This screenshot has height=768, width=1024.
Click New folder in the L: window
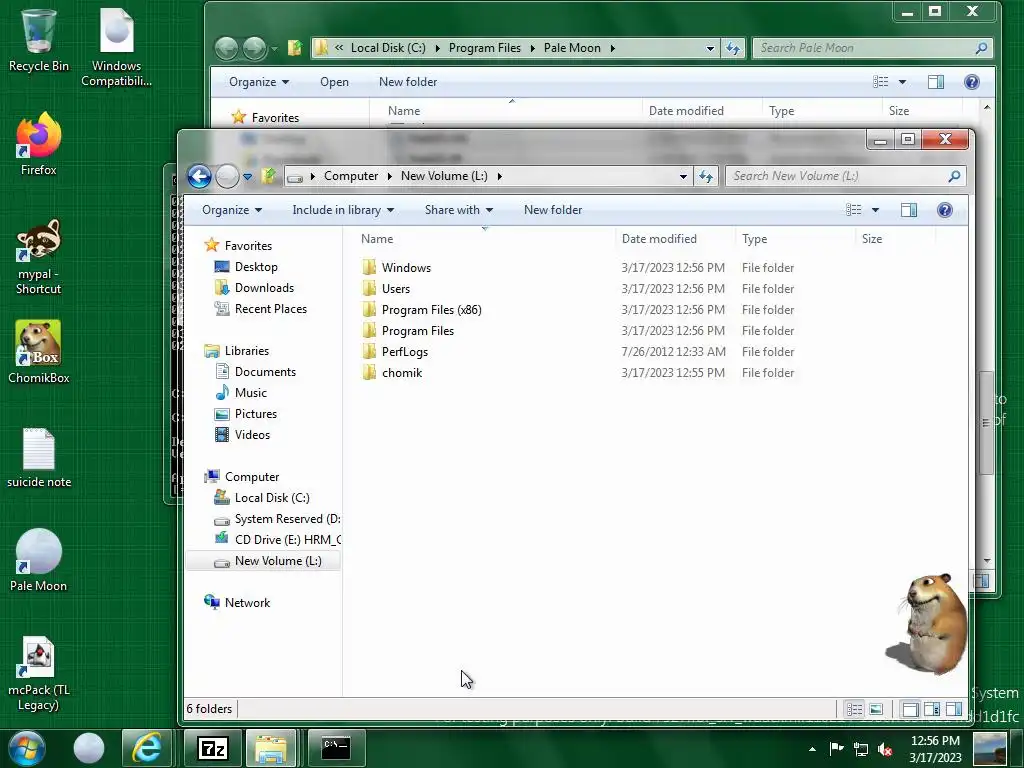pos(552,210)
